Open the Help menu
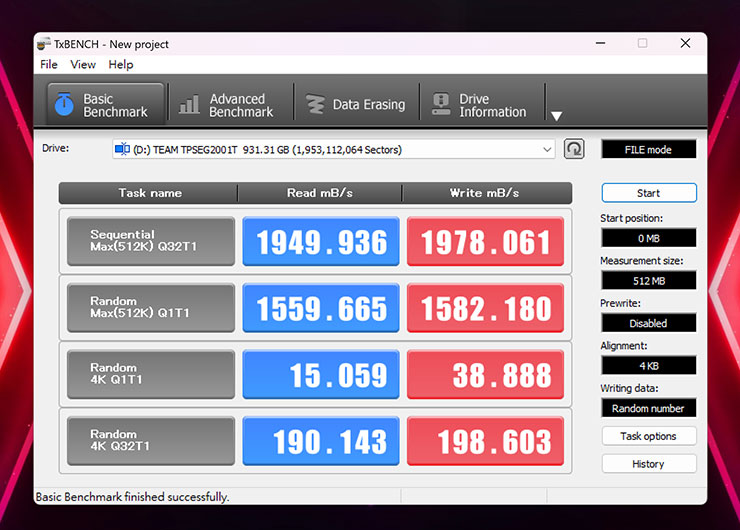Viewport: 740px width, 530px height. (x=121, y=65)
